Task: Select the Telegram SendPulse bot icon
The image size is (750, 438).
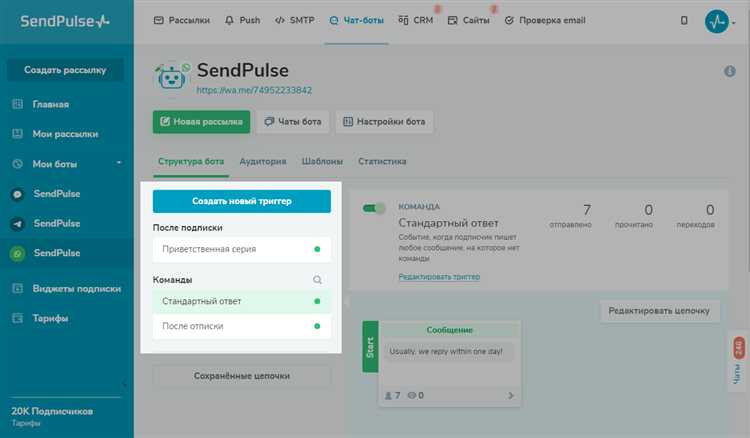Action: (x=17, y=224)
